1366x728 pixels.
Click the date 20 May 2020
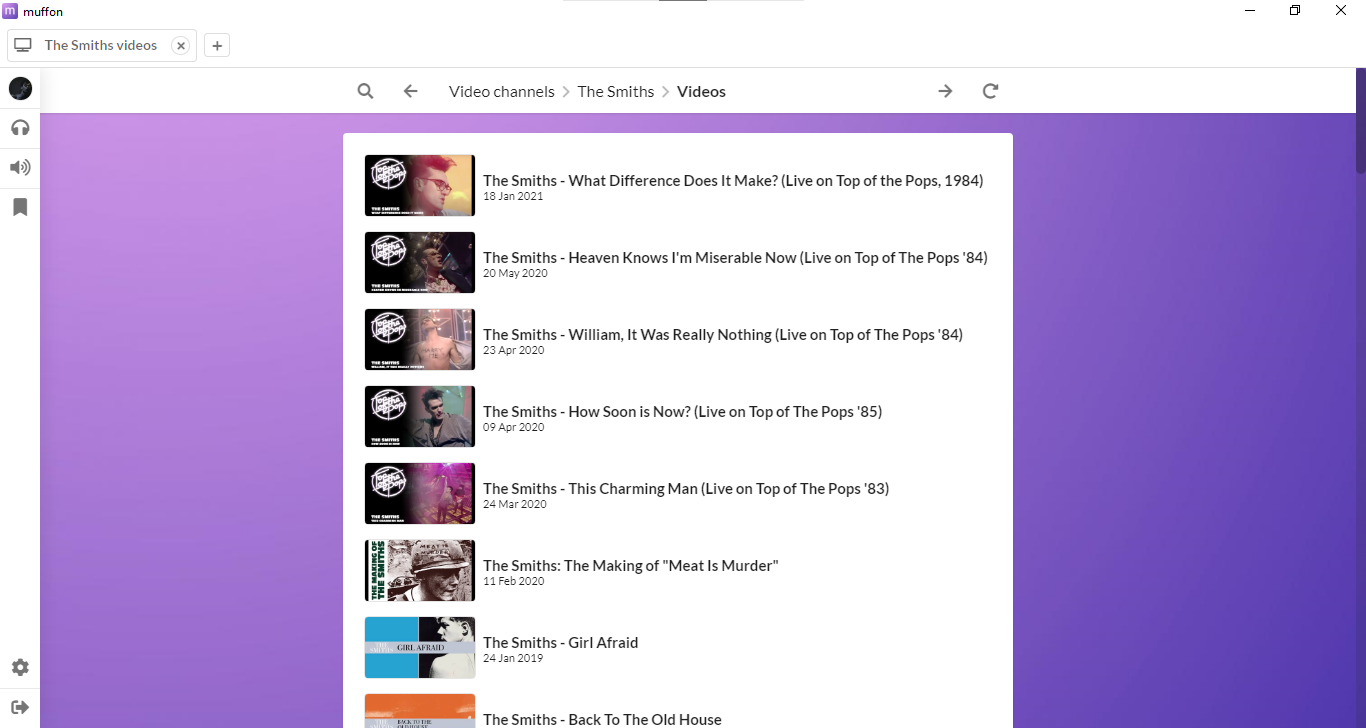(x=515, y=274)
